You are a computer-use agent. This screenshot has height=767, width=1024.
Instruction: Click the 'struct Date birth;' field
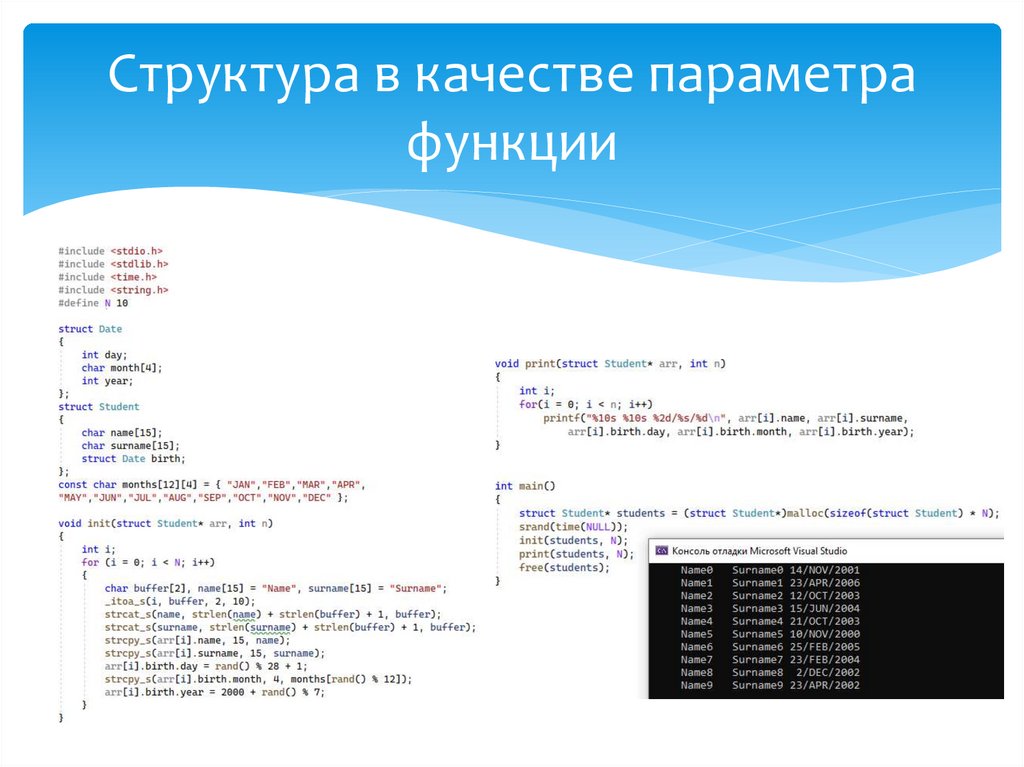(133, 459)
